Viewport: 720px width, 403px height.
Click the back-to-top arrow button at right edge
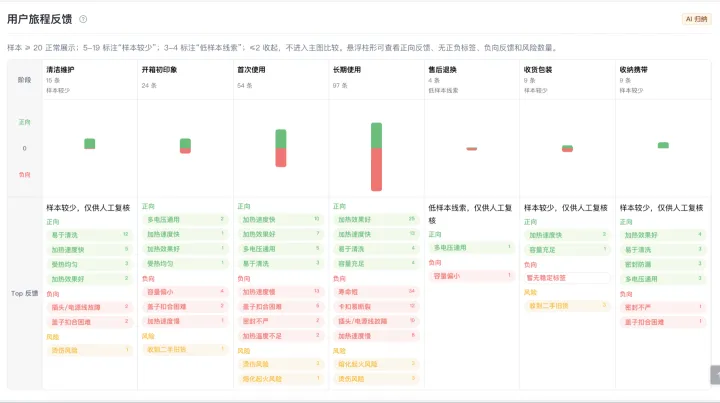[x=715, y=375]
